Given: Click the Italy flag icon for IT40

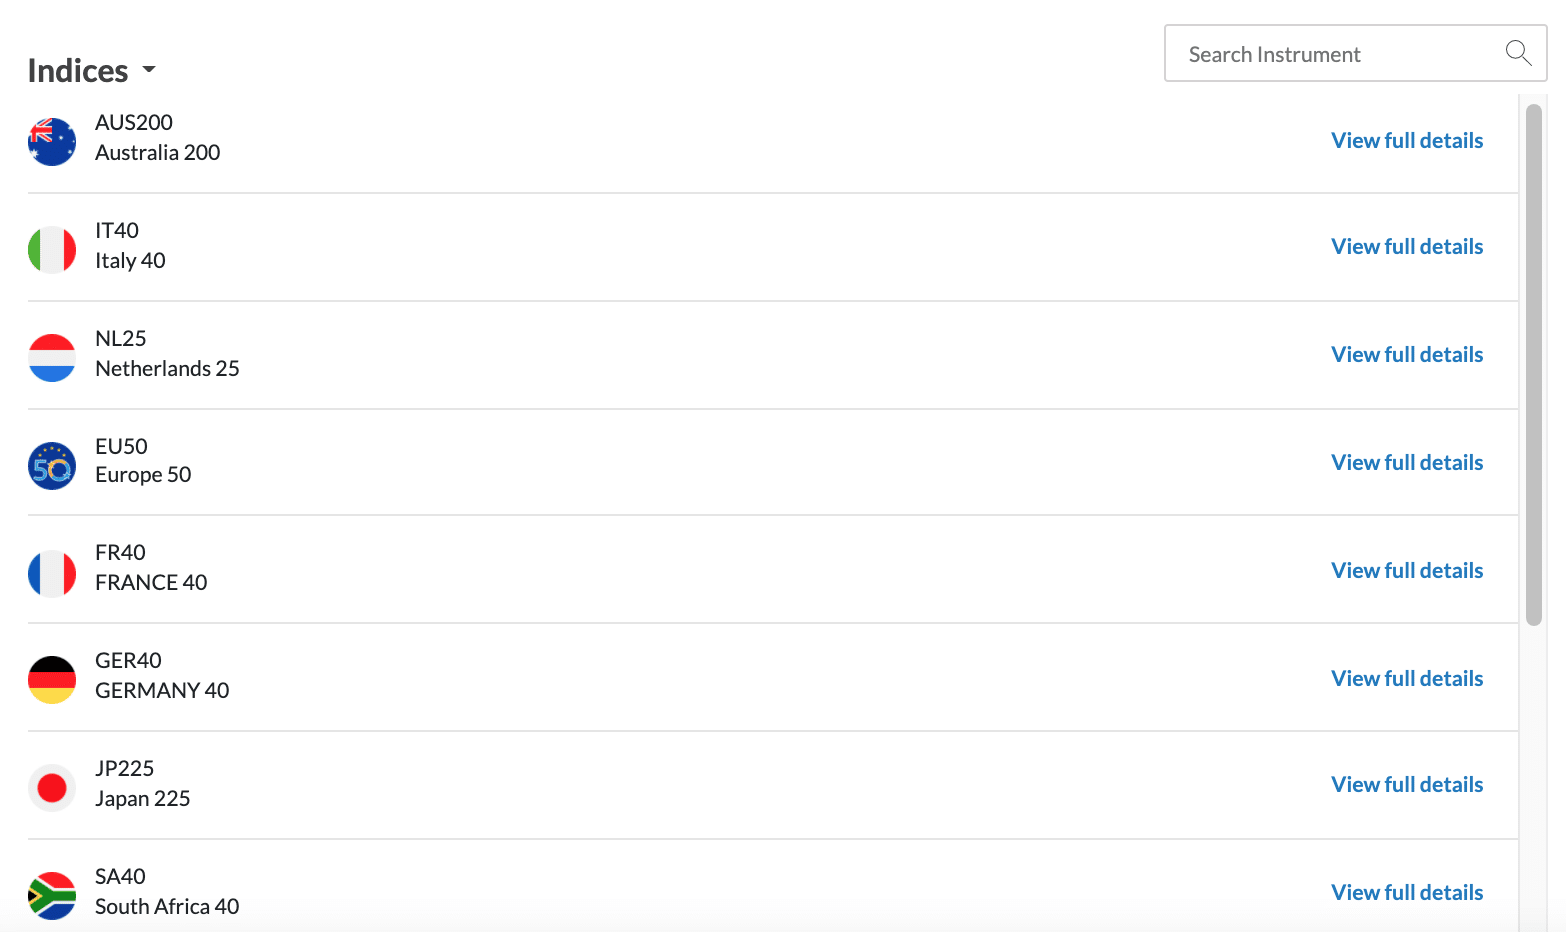Looking at the screenshot, I should click(52, 250).
